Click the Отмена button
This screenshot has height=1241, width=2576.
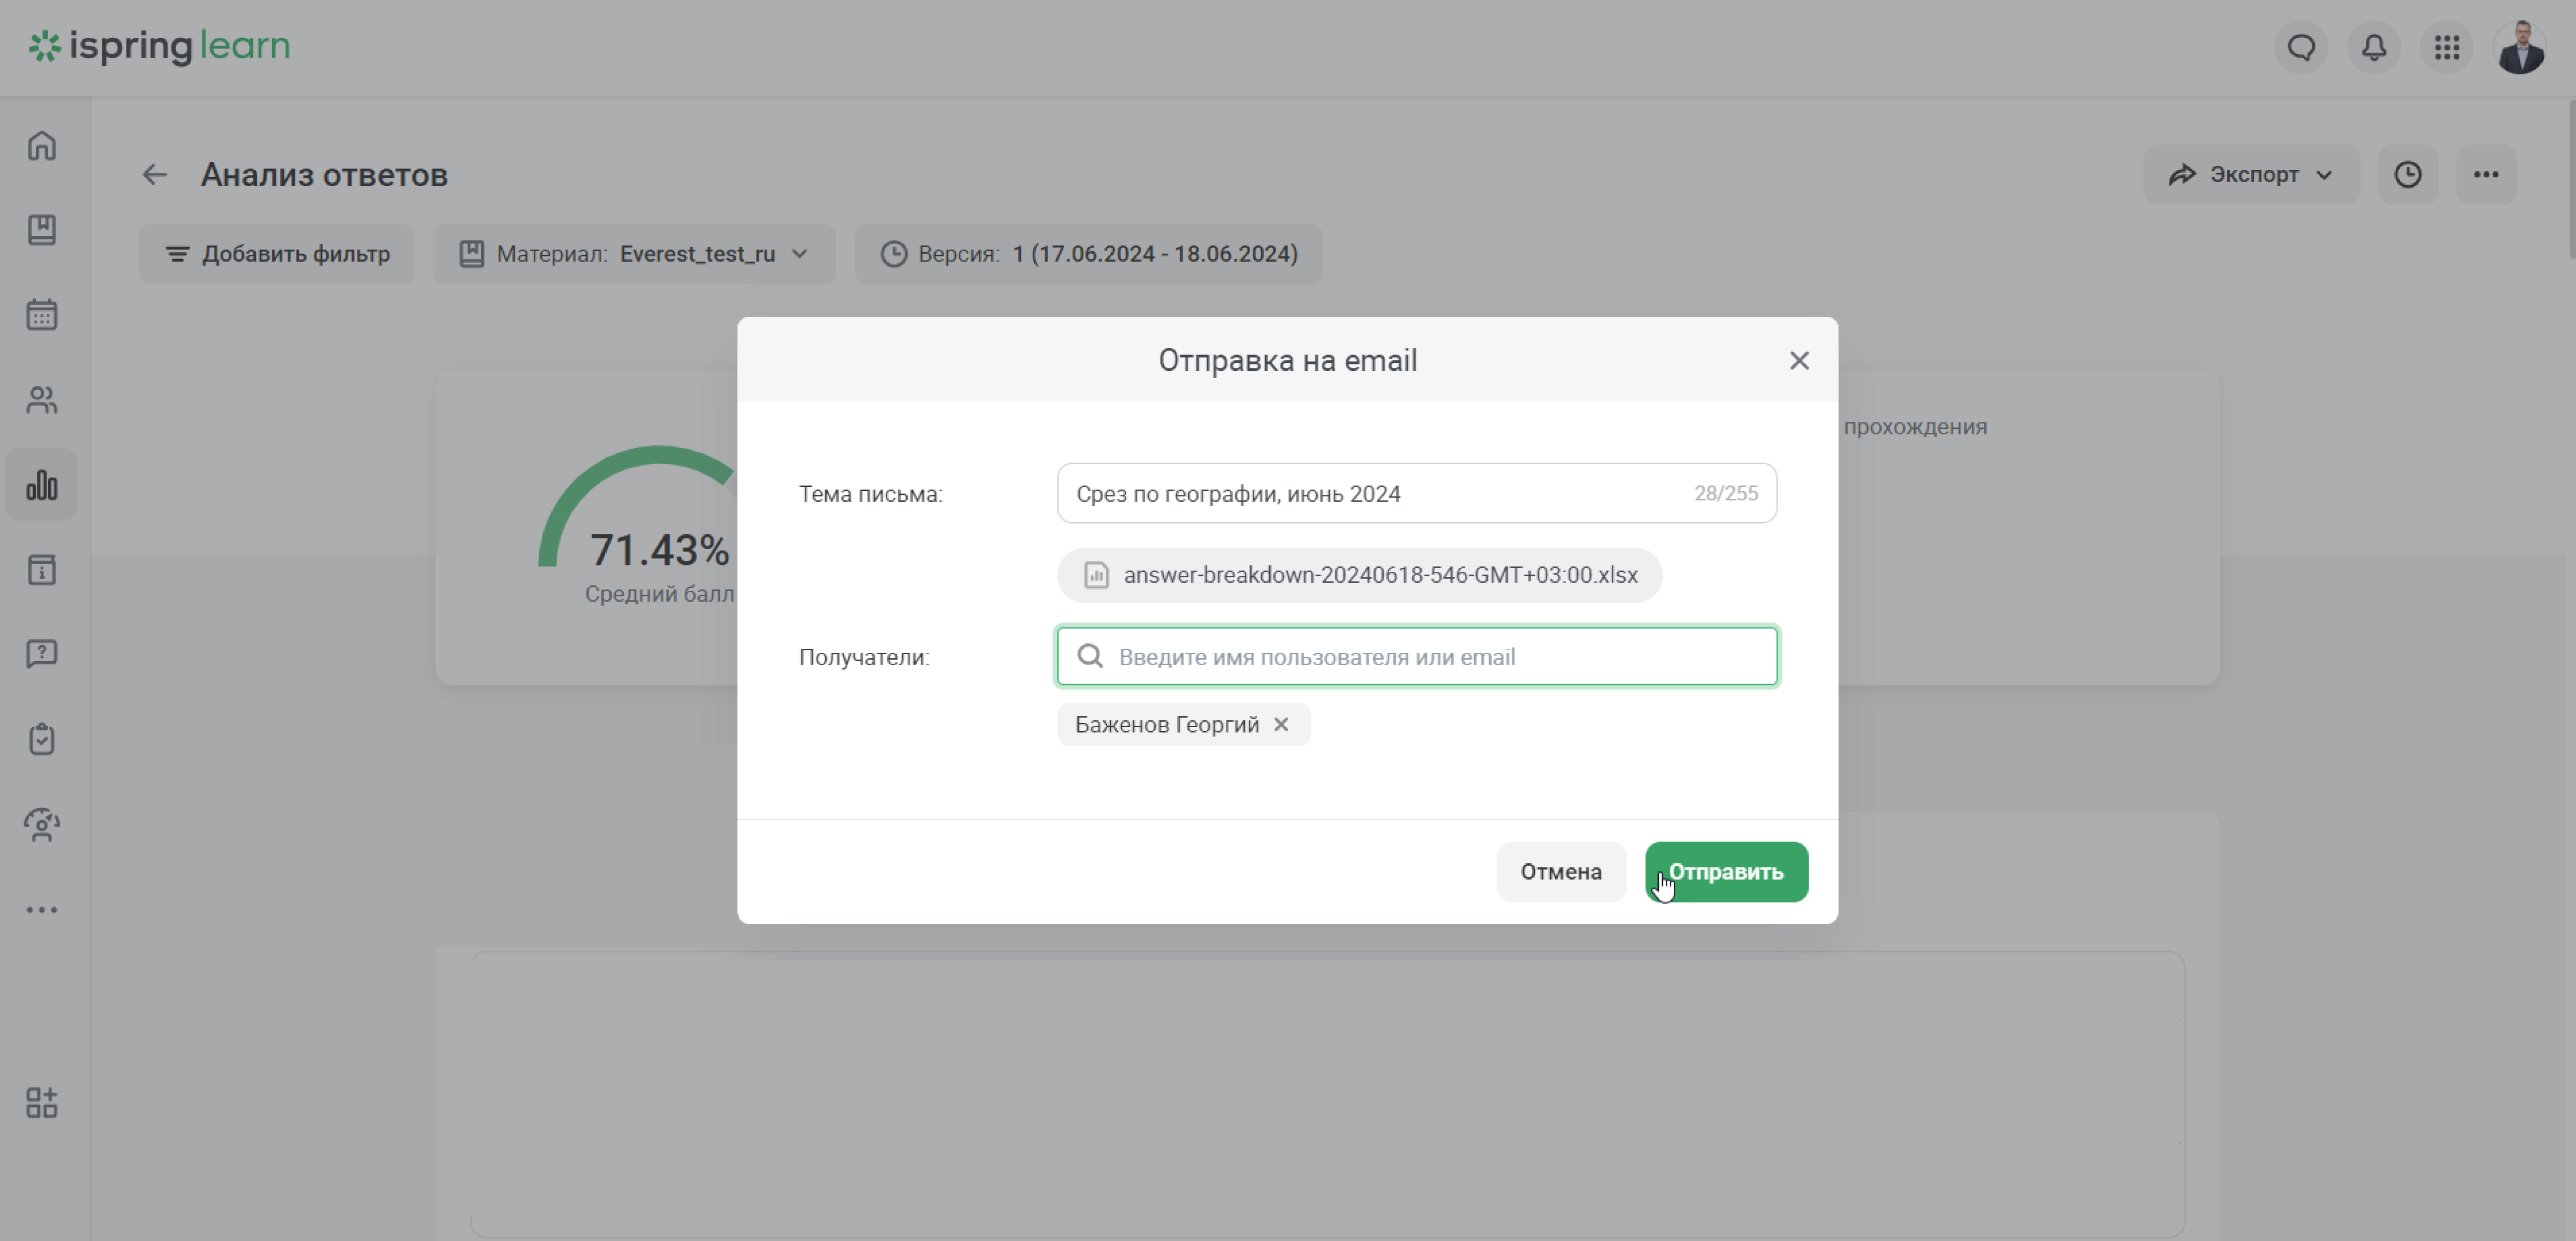coord(1560,872)
